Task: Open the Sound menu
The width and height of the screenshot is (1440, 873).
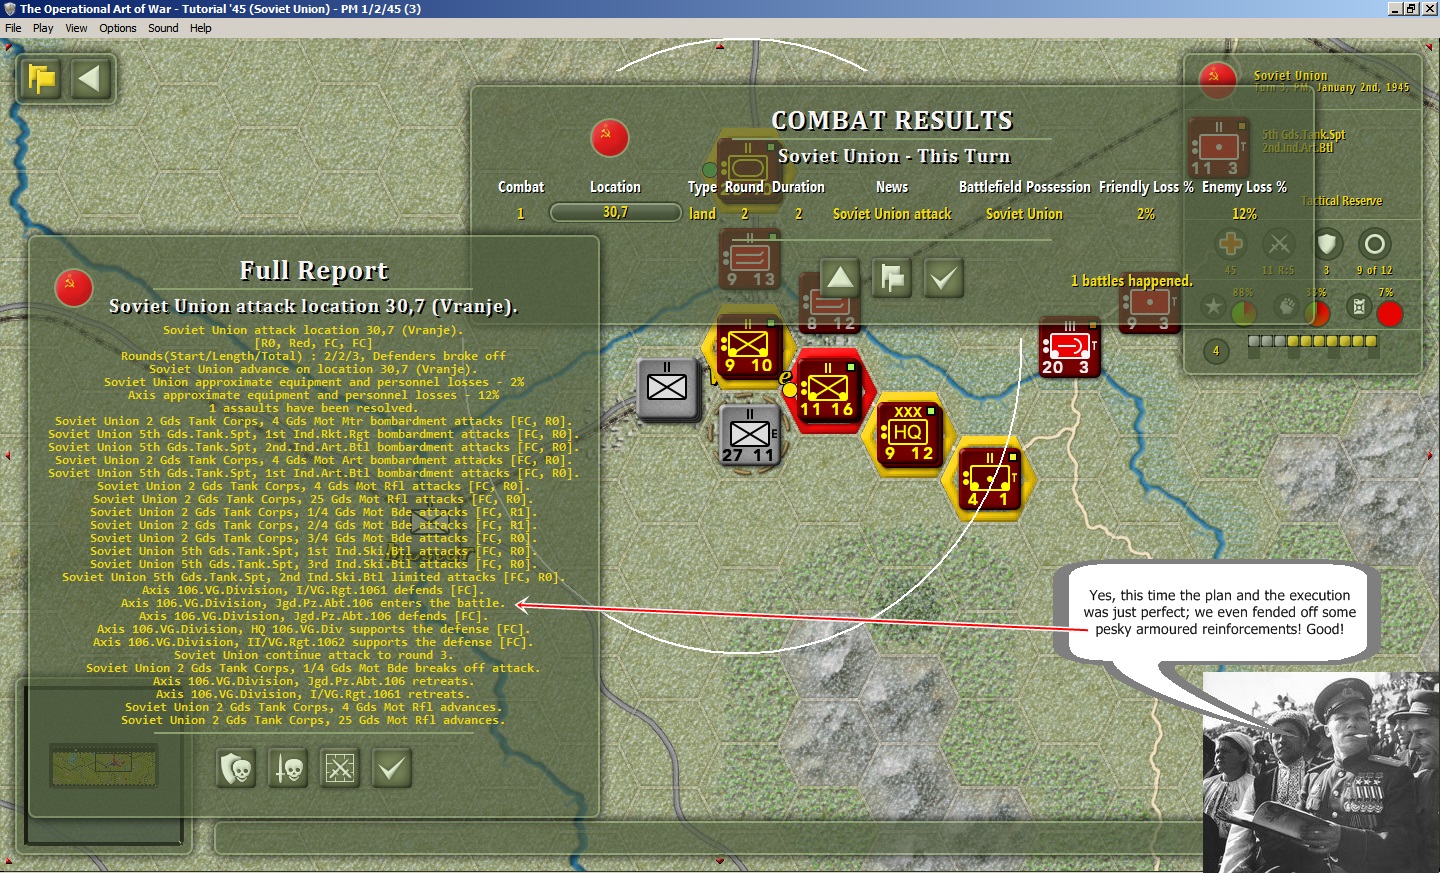Action: point(163,28)
